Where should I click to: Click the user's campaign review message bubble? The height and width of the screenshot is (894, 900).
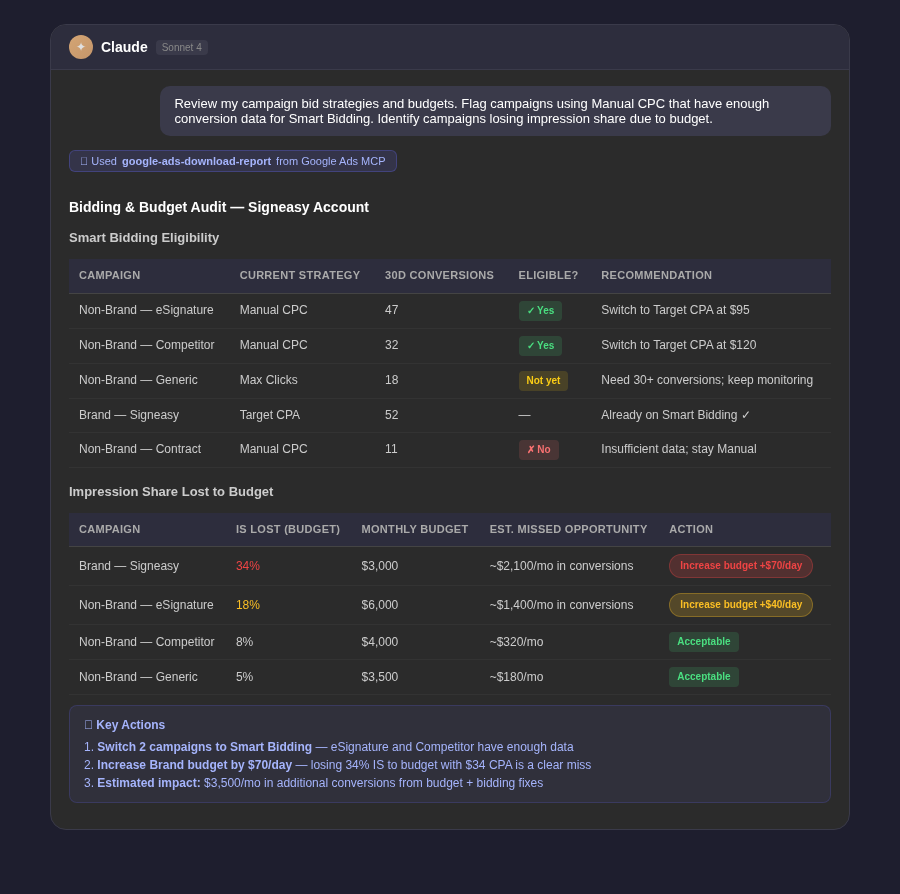pos(495,111)
